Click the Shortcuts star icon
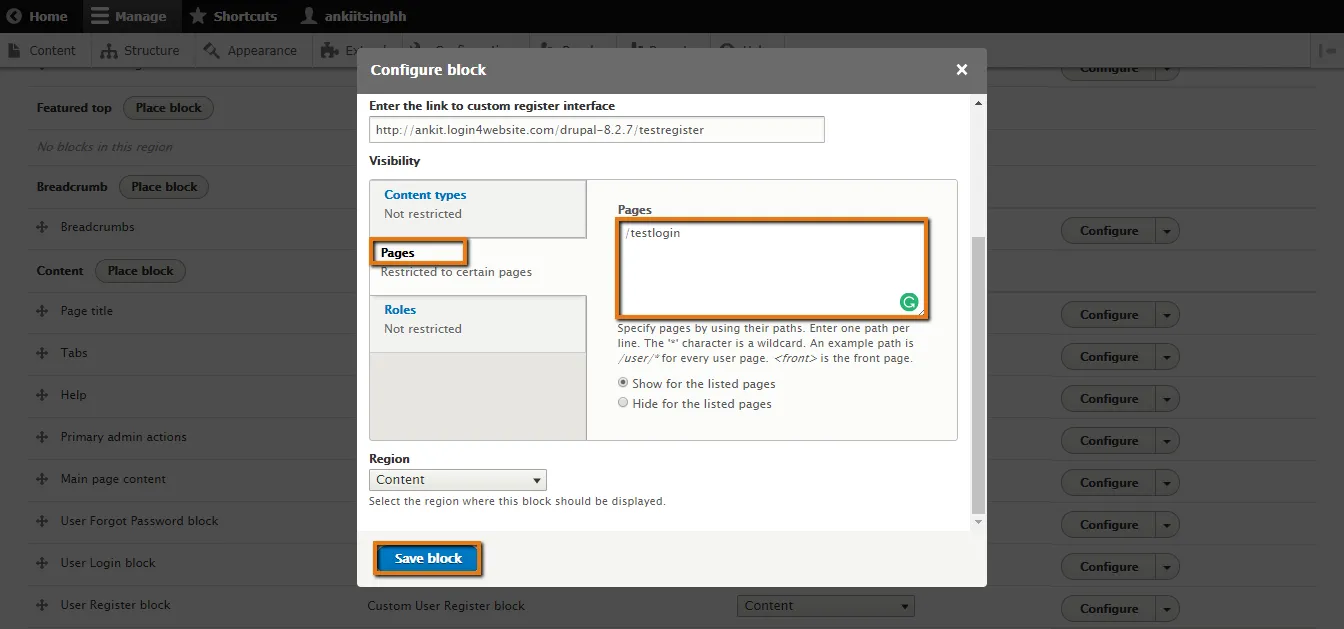This screenshot has width=1344, height=629. coord(198,16)
